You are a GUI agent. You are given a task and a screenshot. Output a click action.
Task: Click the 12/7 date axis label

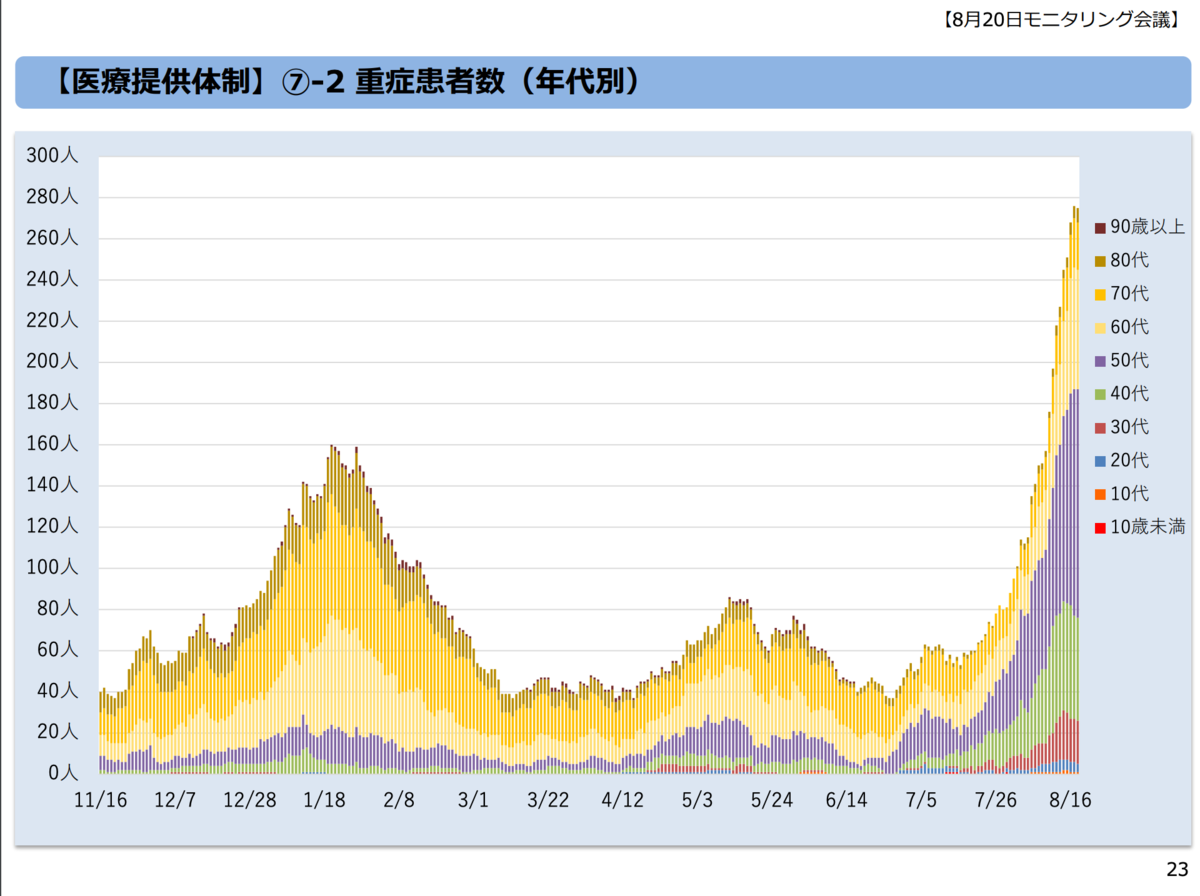[175, 801]
